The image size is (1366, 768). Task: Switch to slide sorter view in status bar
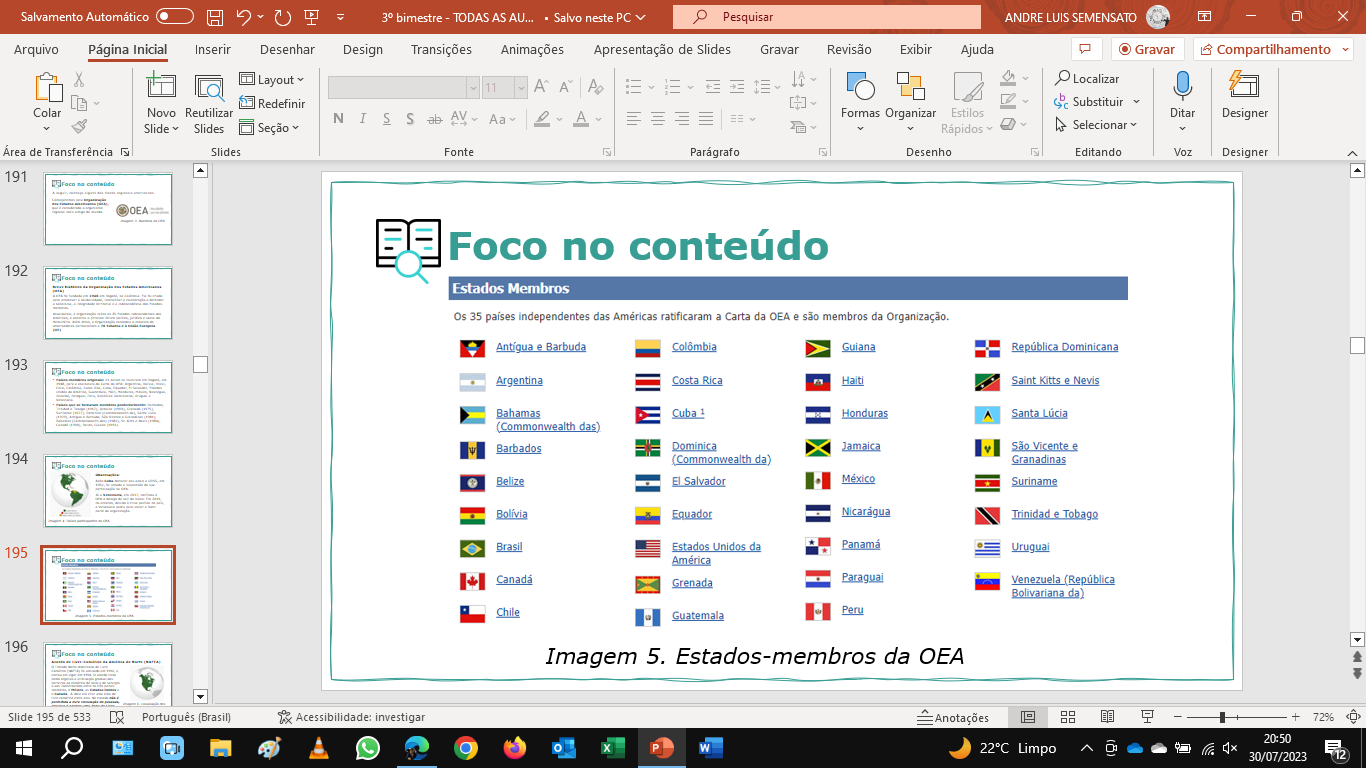[x=1068, y=717]
